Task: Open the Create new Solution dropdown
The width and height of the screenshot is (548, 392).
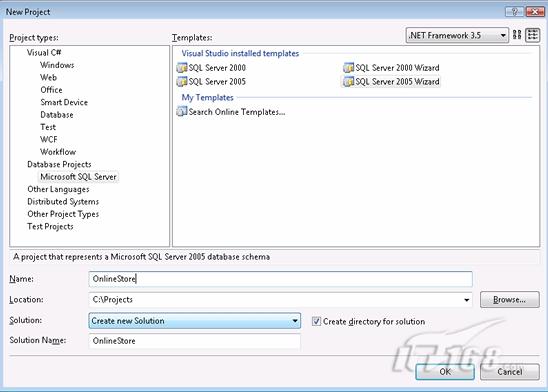Action: pos(195,321)
